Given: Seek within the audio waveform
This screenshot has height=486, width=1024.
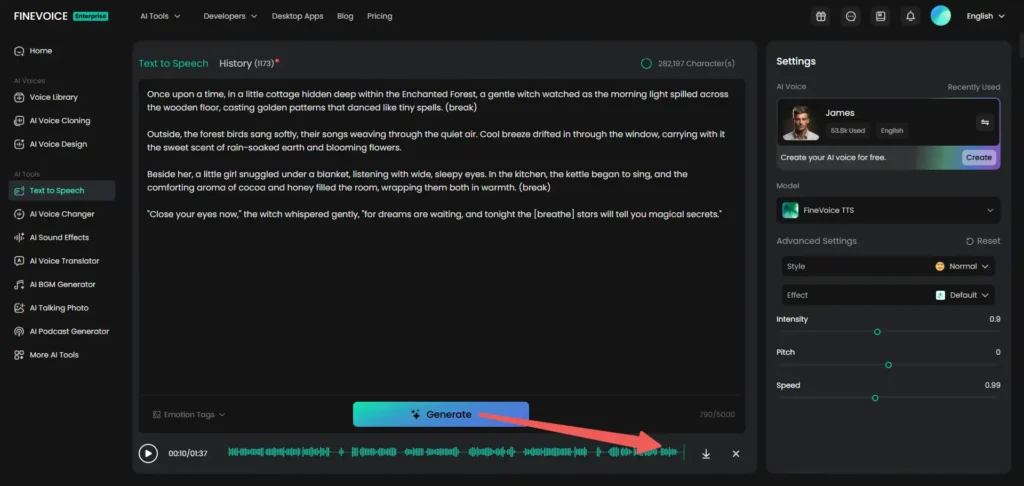Looking at the screenshot, I should [x=456, y=452].
